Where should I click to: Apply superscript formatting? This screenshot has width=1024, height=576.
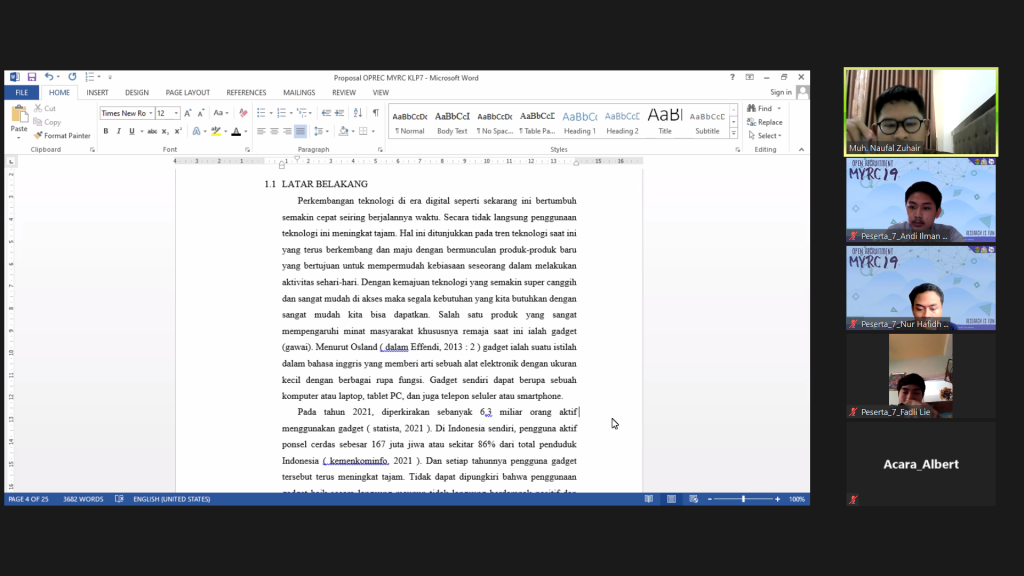(178, 131)
